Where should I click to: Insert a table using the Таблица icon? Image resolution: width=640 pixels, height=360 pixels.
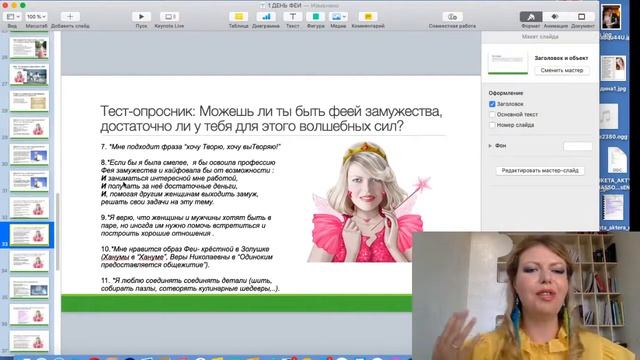pos(239,17)
